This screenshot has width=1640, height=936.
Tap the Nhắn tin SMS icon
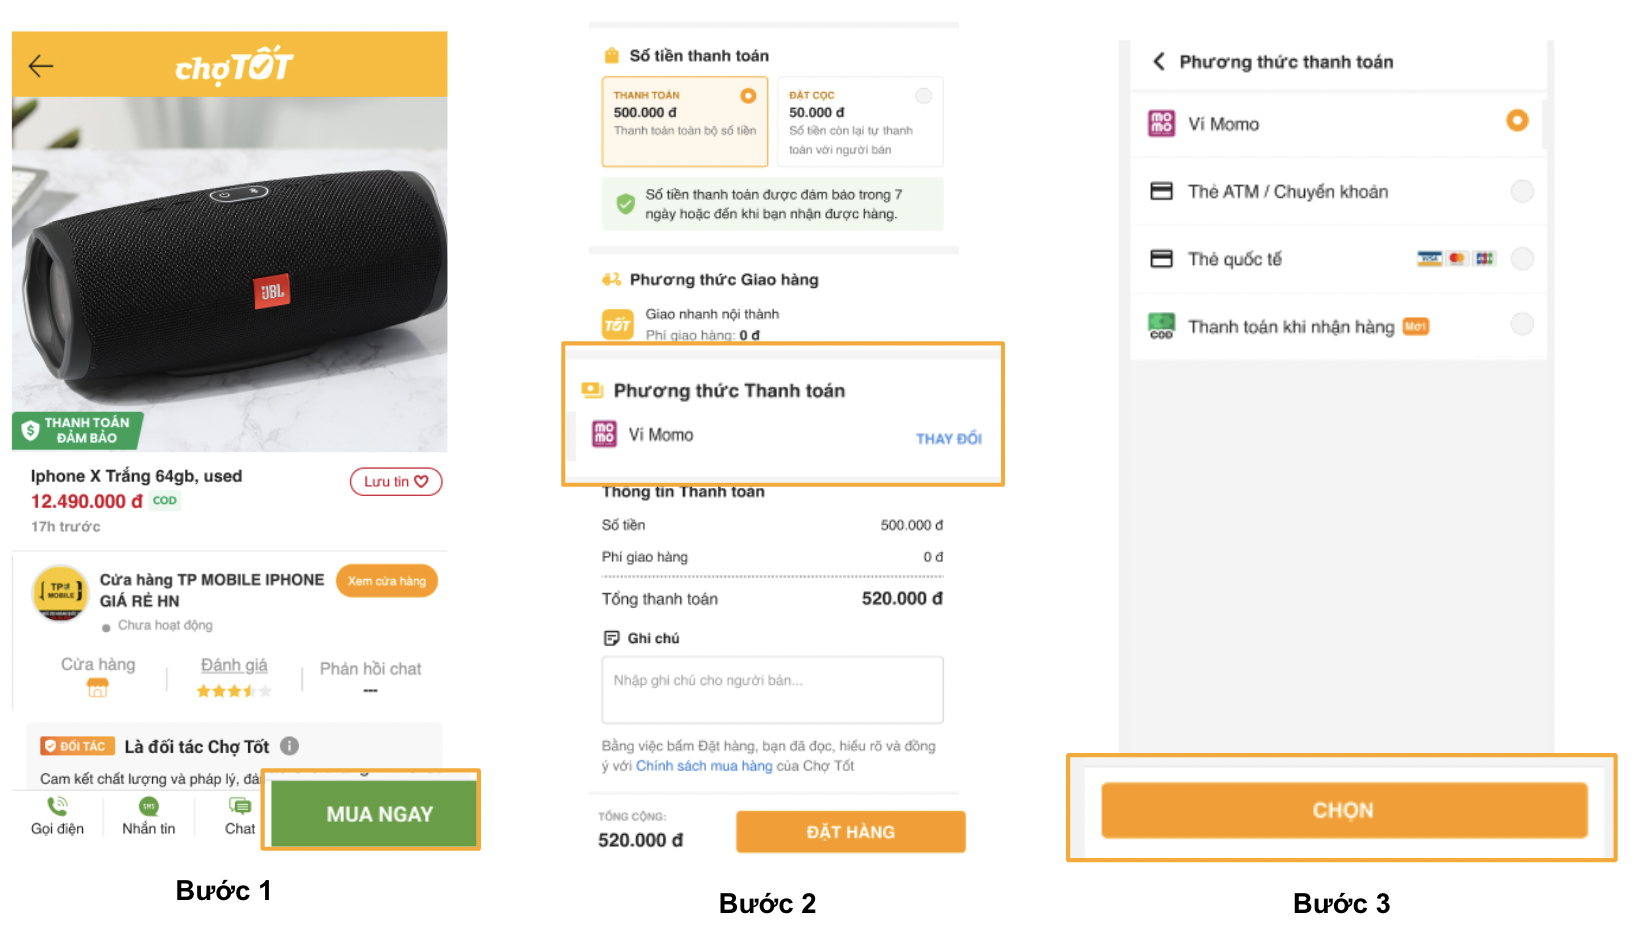point(149,806)
